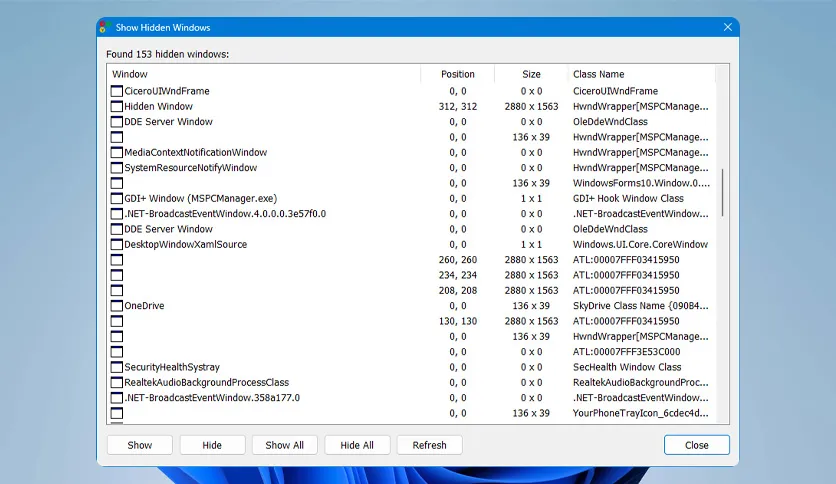Check the unnamed WindowsForms10.Window row checkbox
This screenshot has height=484, width=836.
117,183
